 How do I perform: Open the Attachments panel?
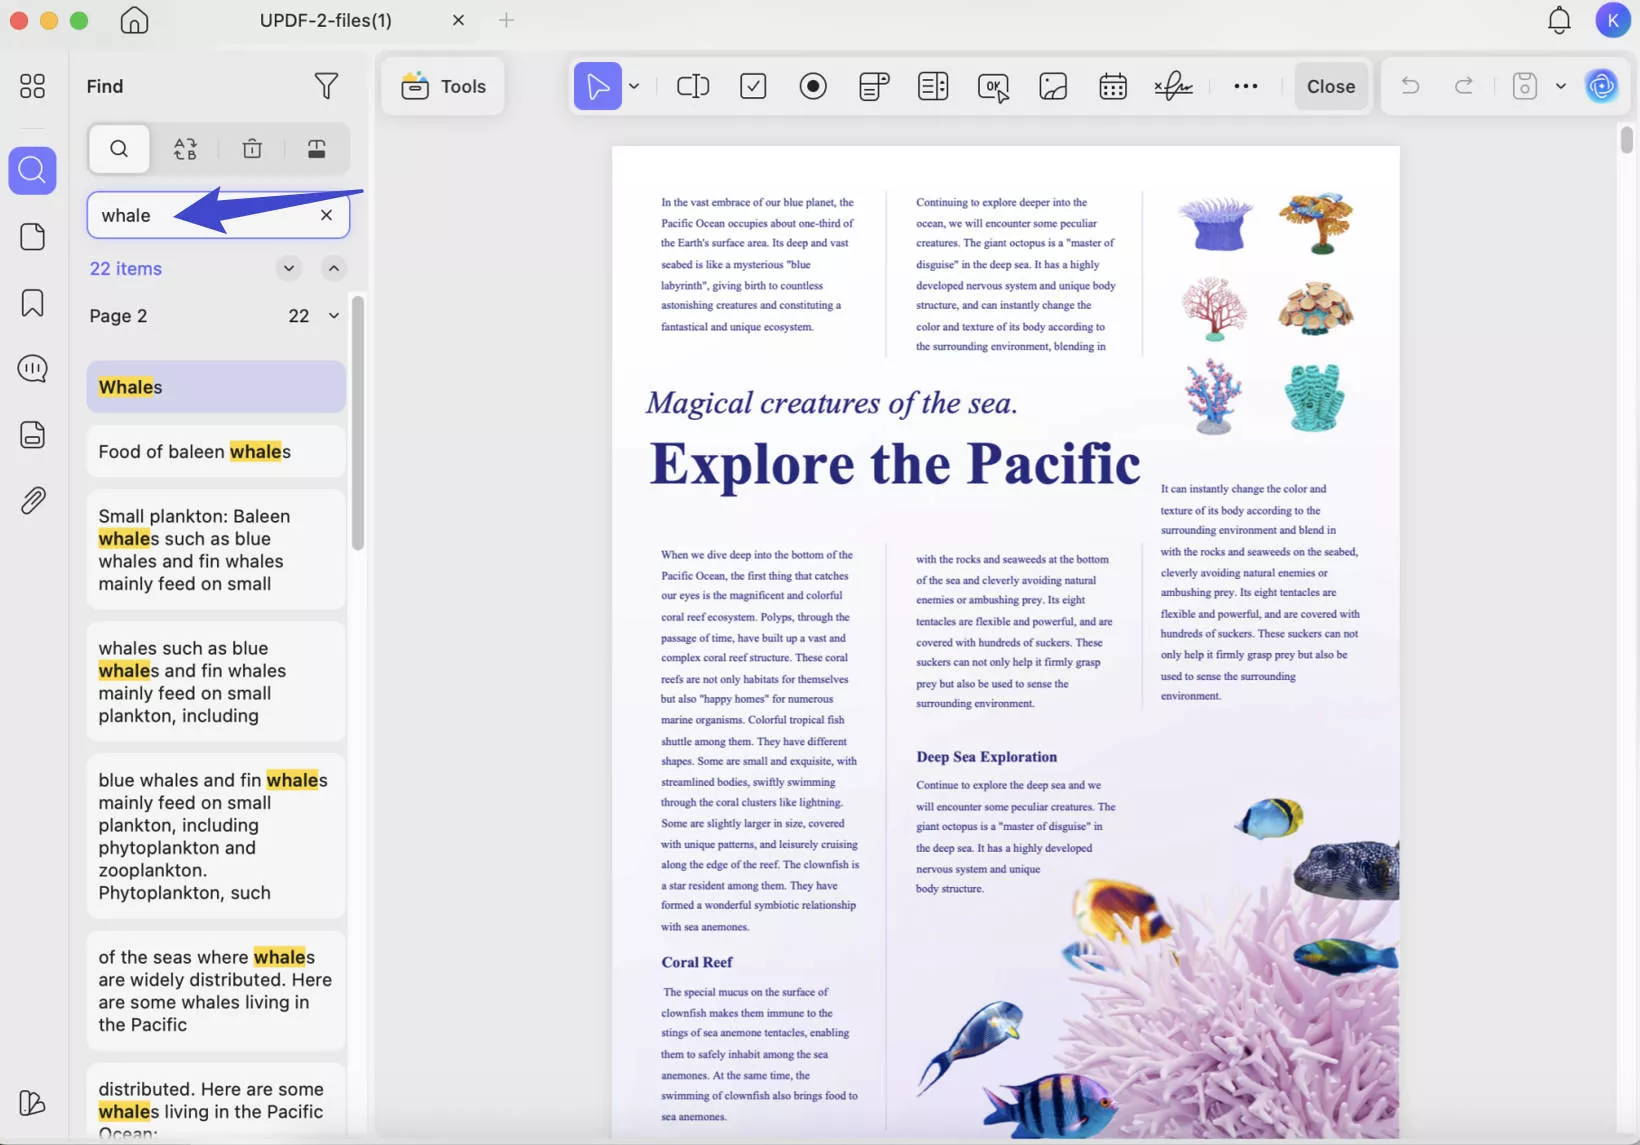[x=33, y=500]
